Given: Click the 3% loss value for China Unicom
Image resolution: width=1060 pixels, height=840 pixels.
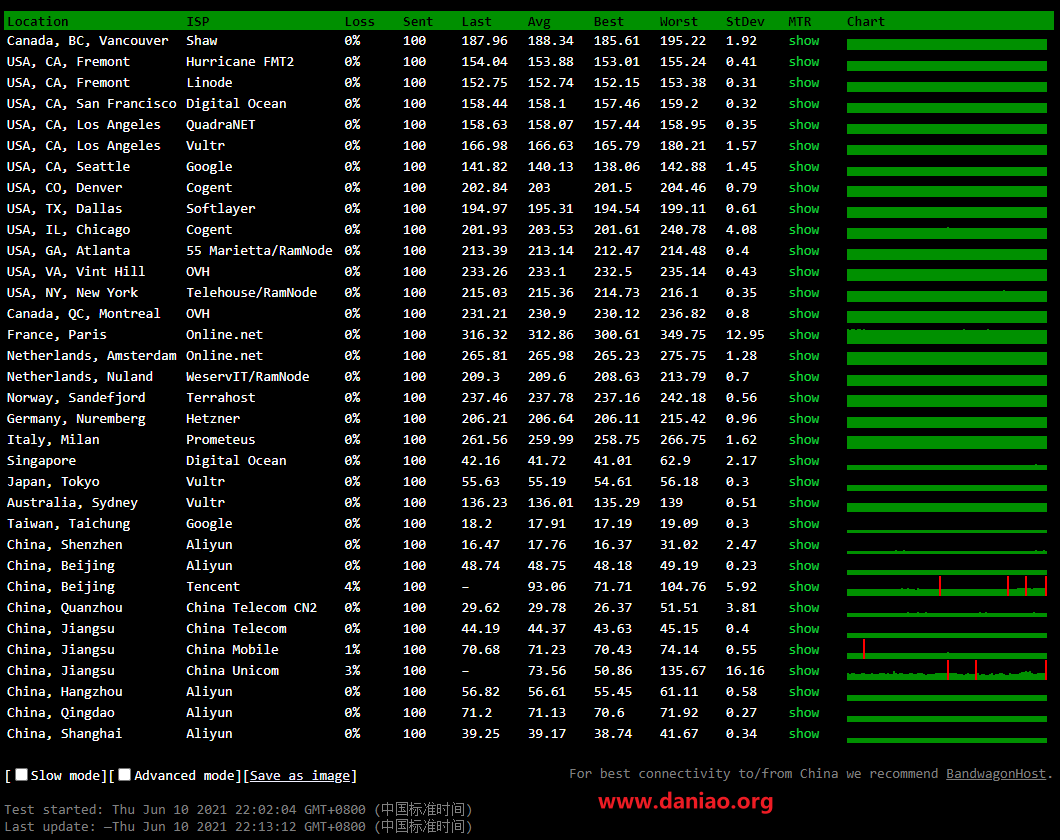Looking at the screenshot, I should click(352, 670).
